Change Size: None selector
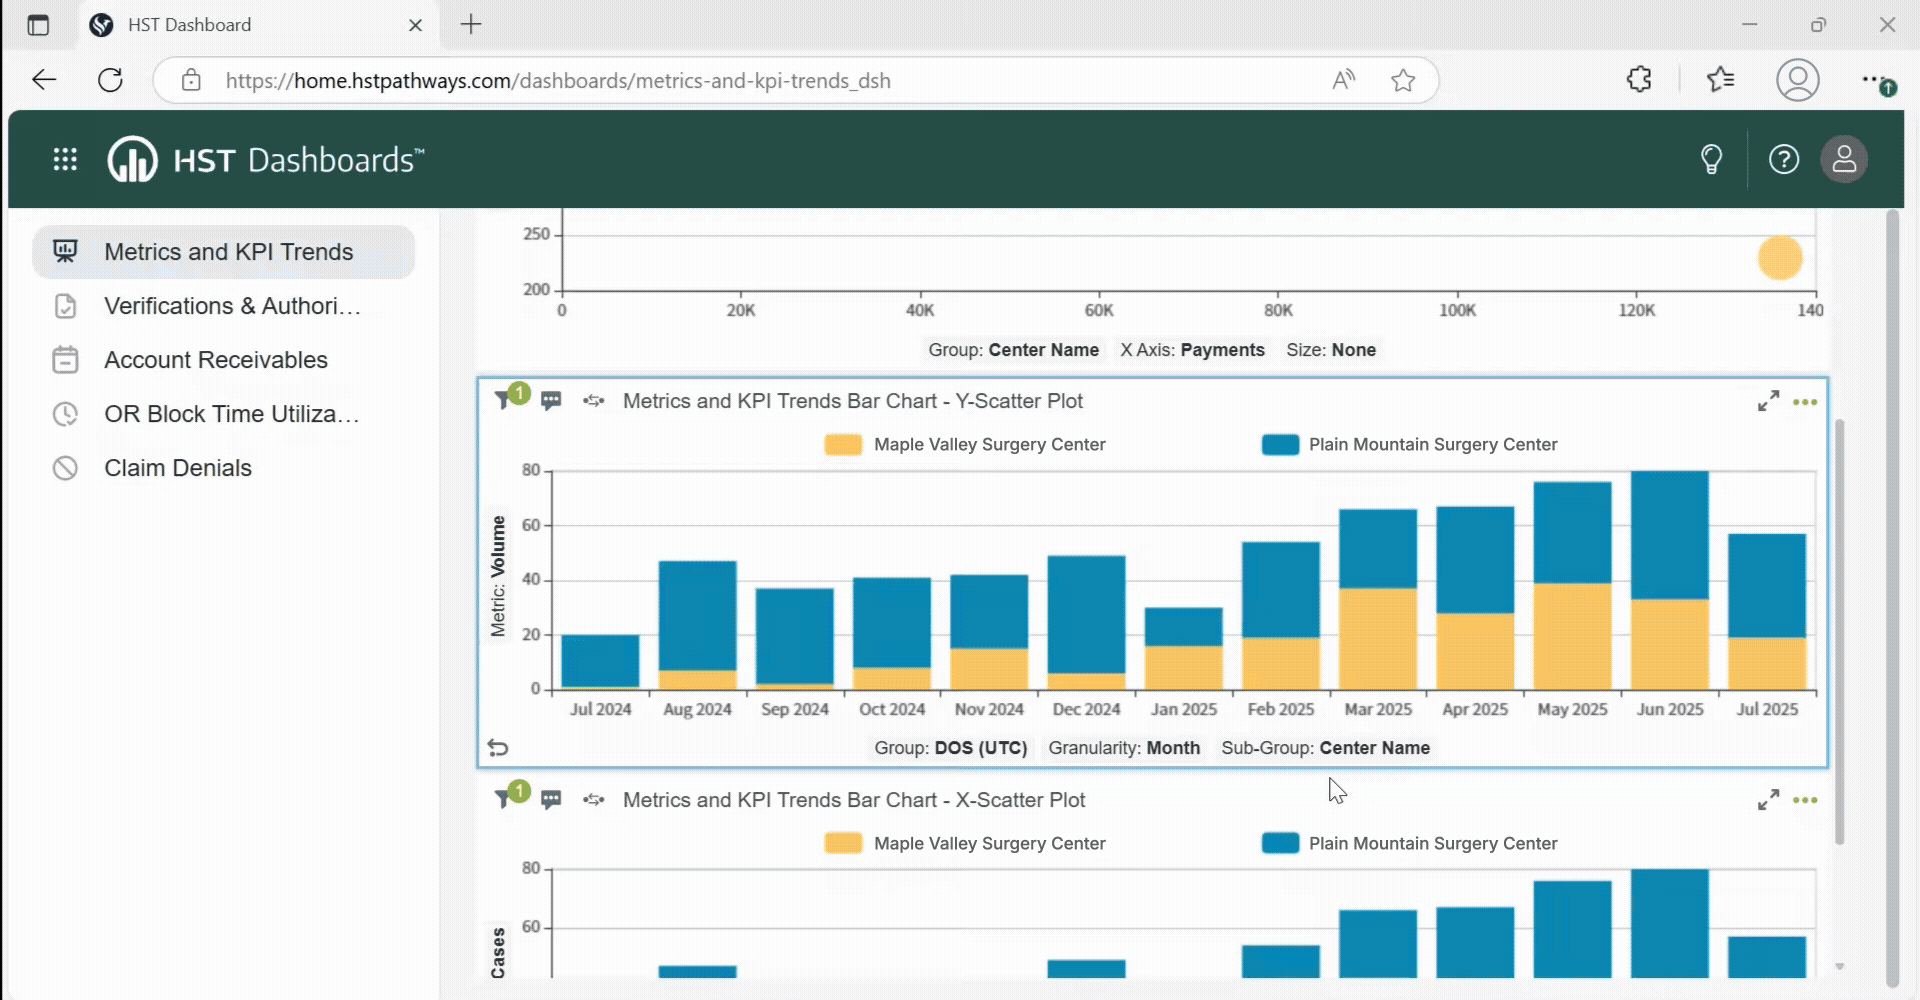The width and height of the screenshot is (1920, 1000). click(x=1331, y=350)
